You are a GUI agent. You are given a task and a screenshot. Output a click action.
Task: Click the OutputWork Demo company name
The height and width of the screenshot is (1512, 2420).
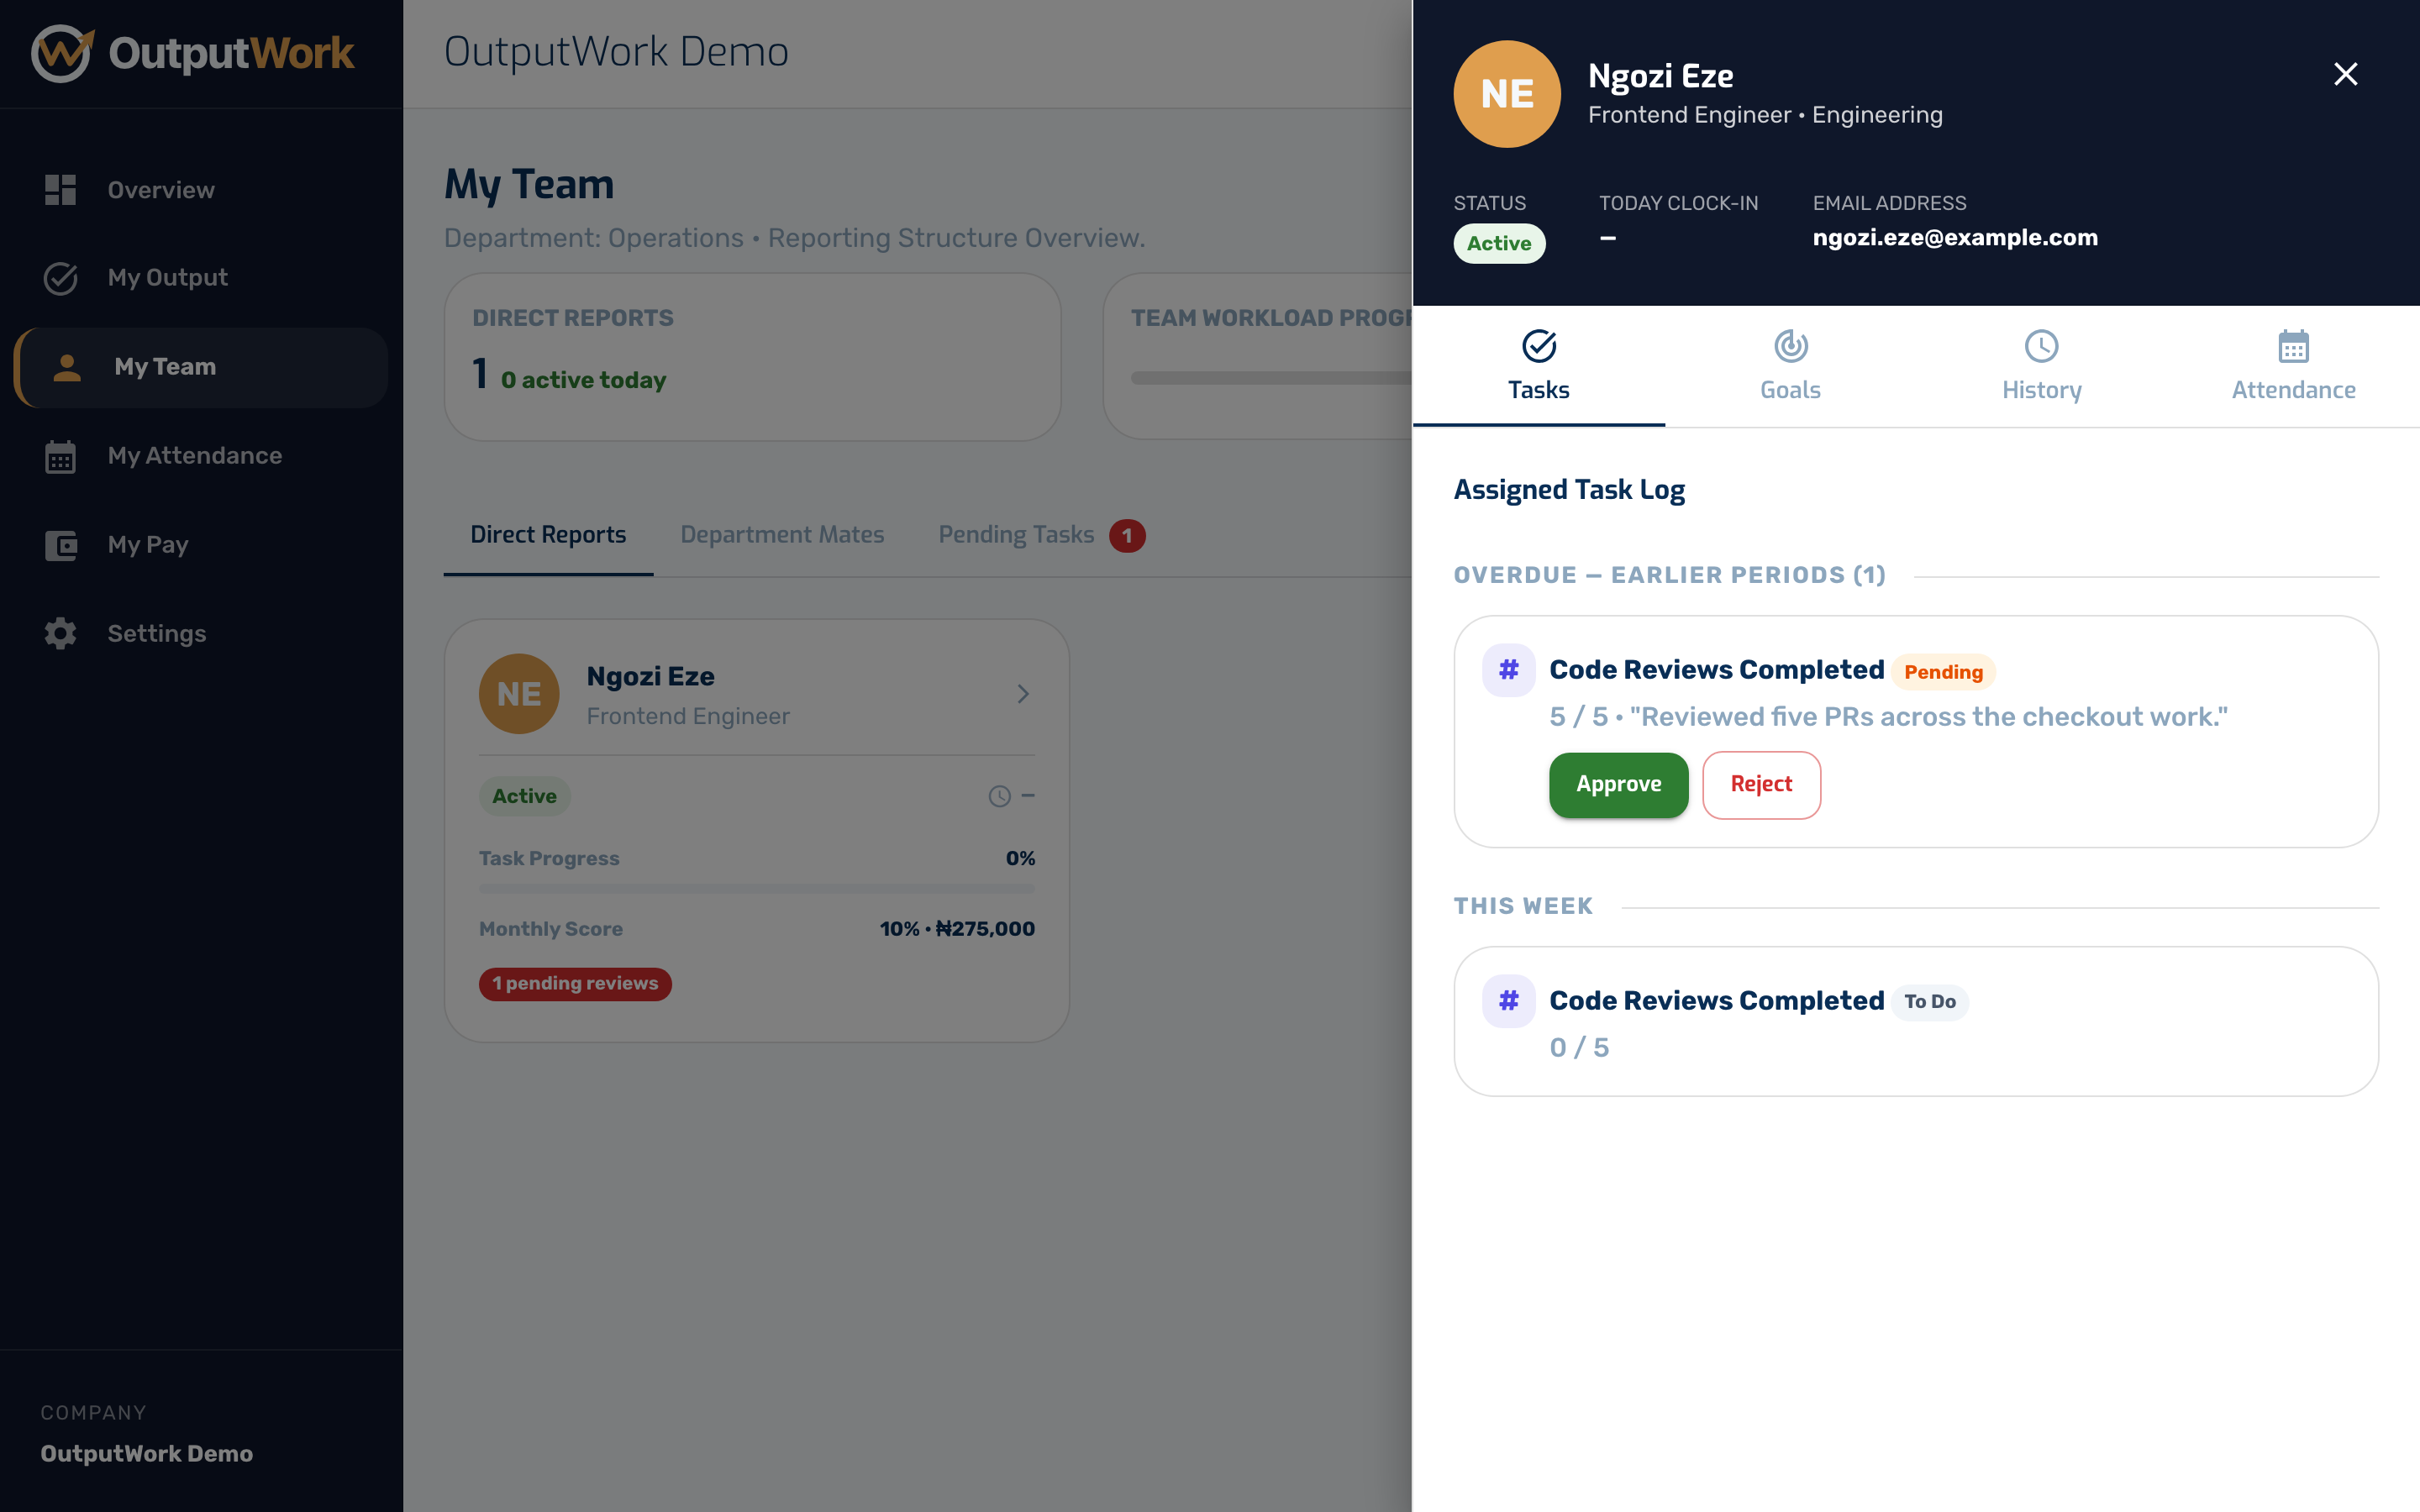(146, 1454)
